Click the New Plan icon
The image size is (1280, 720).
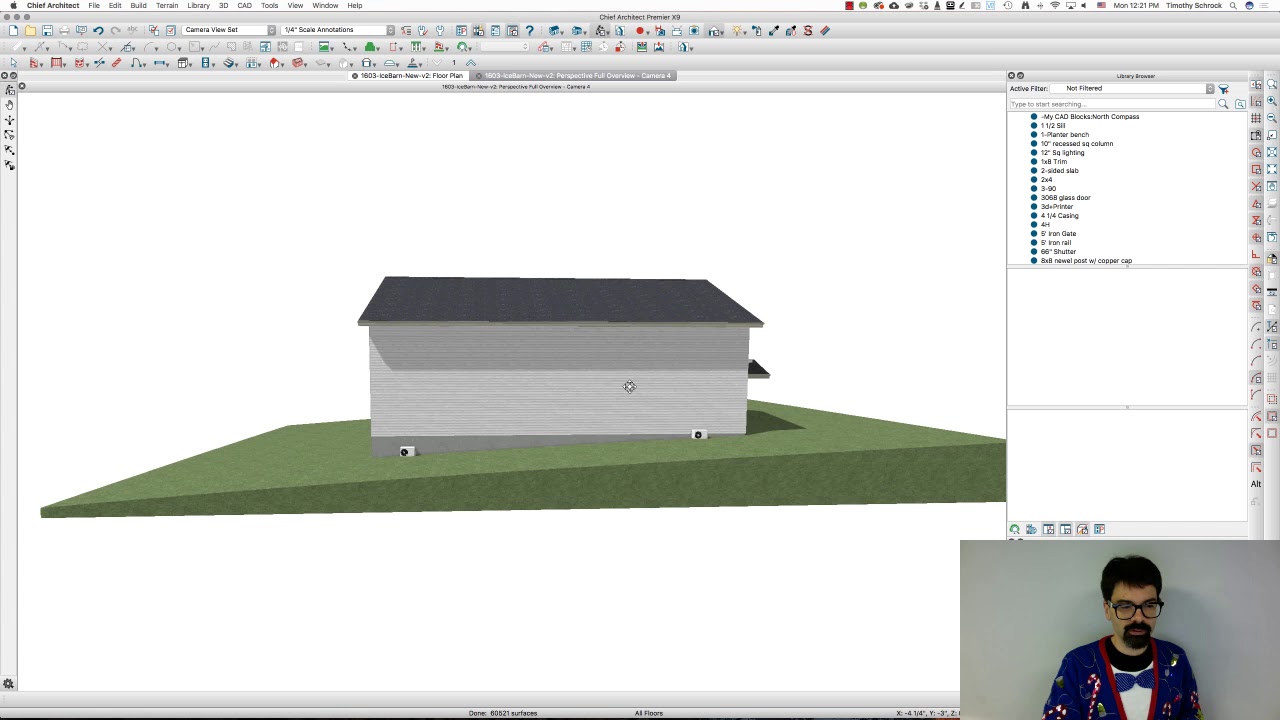(13, 30)
